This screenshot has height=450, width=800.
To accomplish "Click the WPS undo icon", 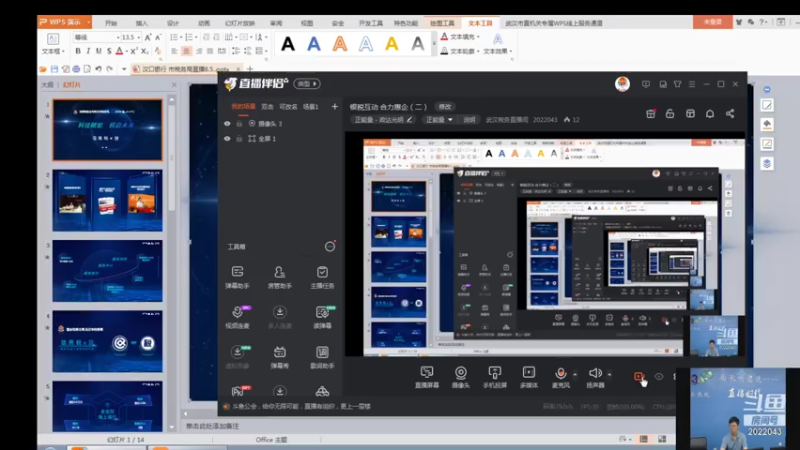I will pyautogui.click(x=98, y=68).
